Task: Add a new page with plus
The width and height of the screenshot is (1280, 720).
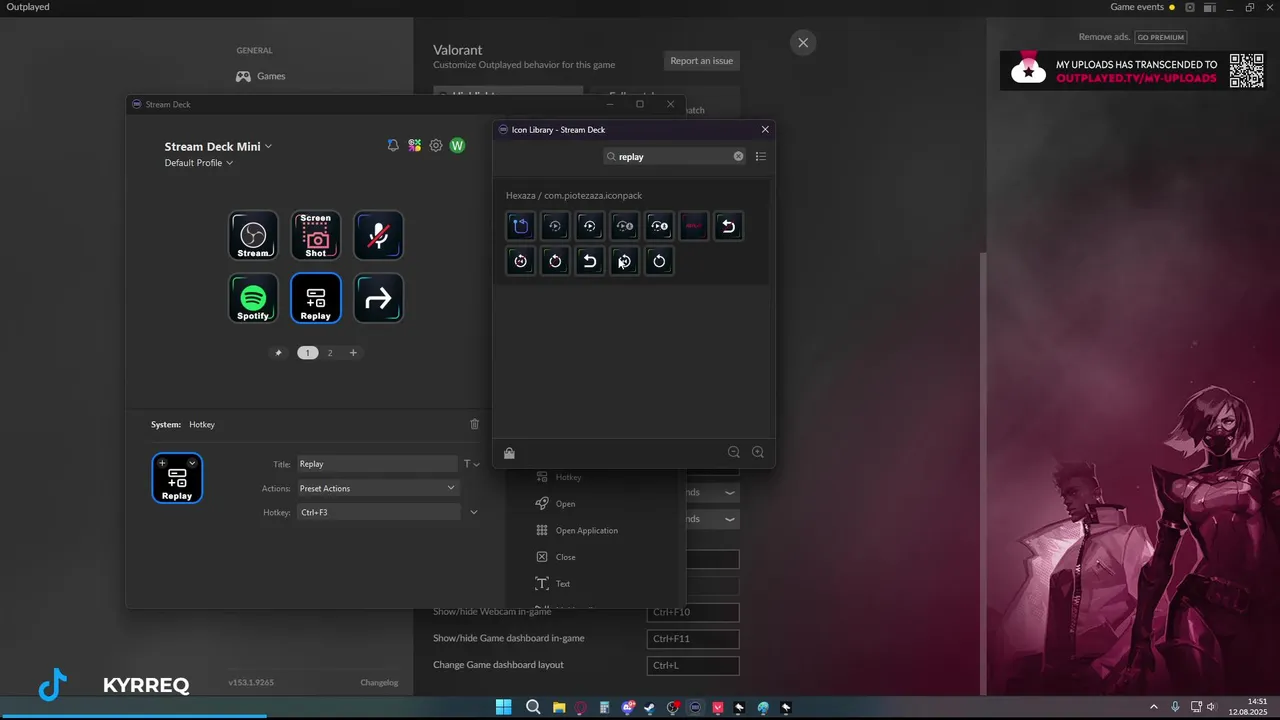Action: coord(353,353)
